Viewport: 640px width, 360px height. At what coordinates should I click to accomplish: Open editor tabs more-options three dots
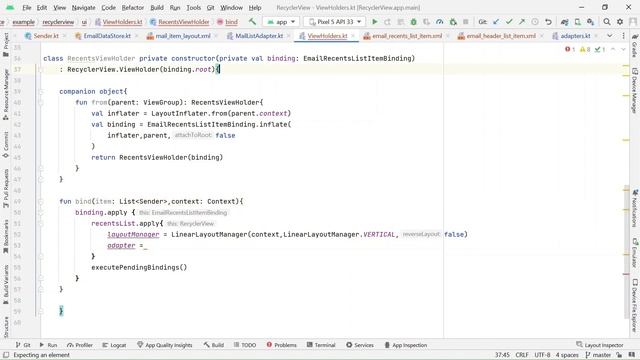pyautogui.click(x=623, y=36)
